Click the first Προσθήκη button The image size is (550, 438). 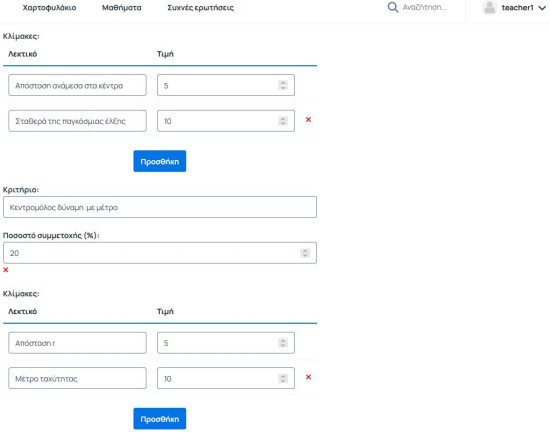[160, 161]
